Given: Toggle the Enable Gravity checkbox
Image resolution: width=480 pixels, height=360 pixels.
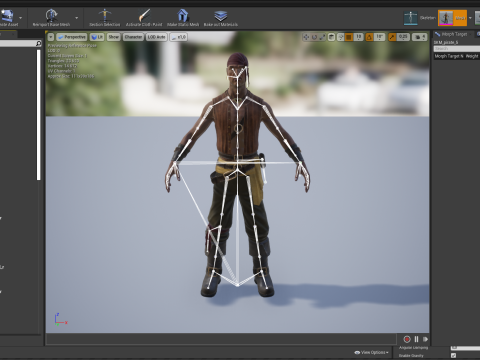Looking at the screenshot, I should (x=453, y=356).
